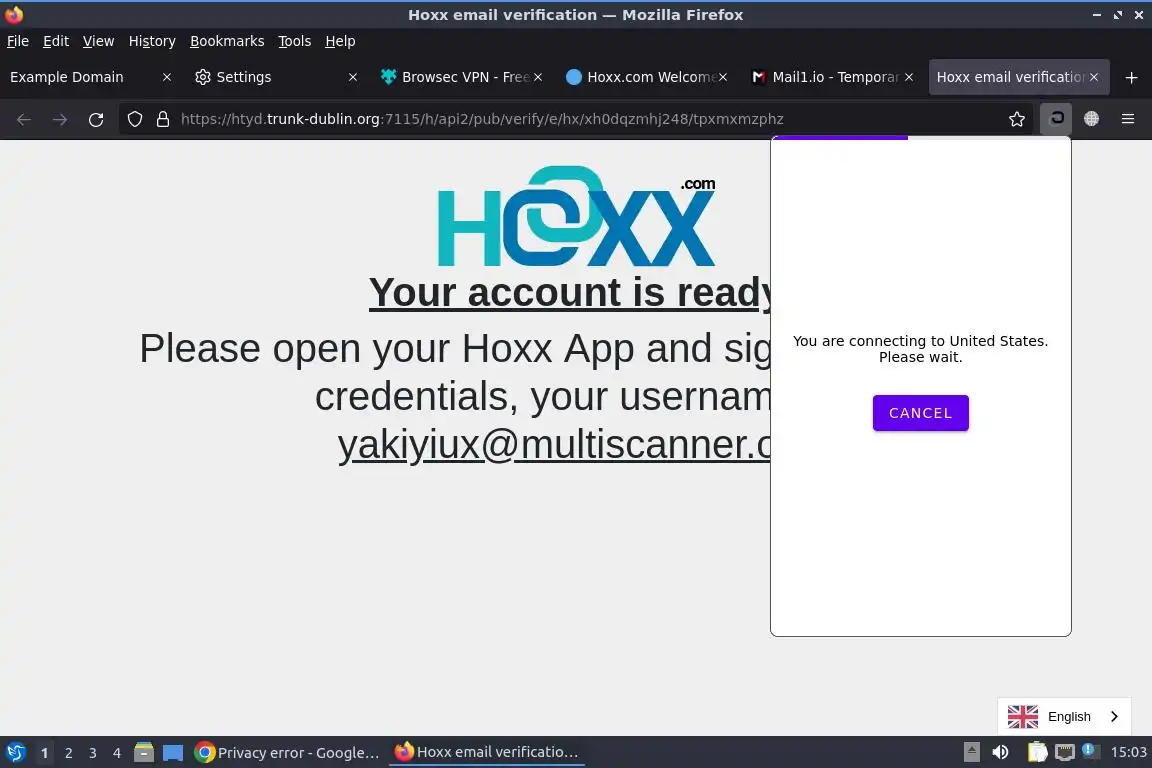Open the History menu
The height and width of the screenshot is (768, 1152).
click(x=152, y=41)
